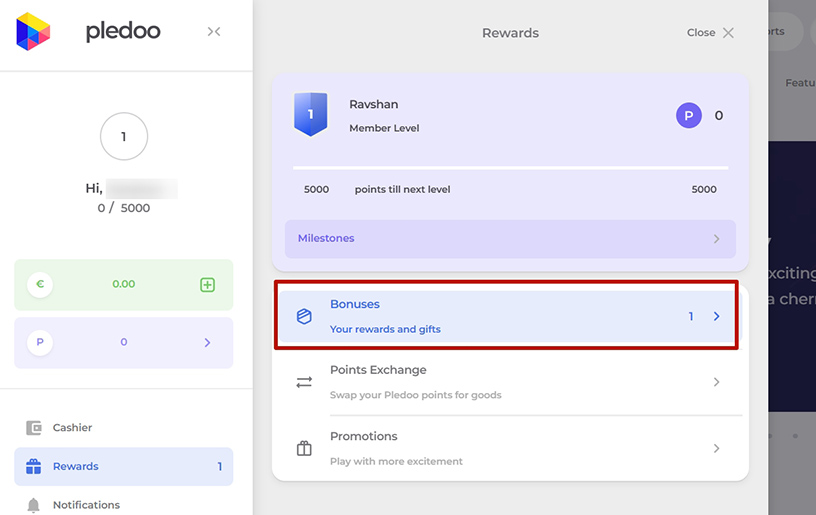Screen dimensions: 816x515
Task: Click the purple P points icon in Rewards
Action: 689,116
